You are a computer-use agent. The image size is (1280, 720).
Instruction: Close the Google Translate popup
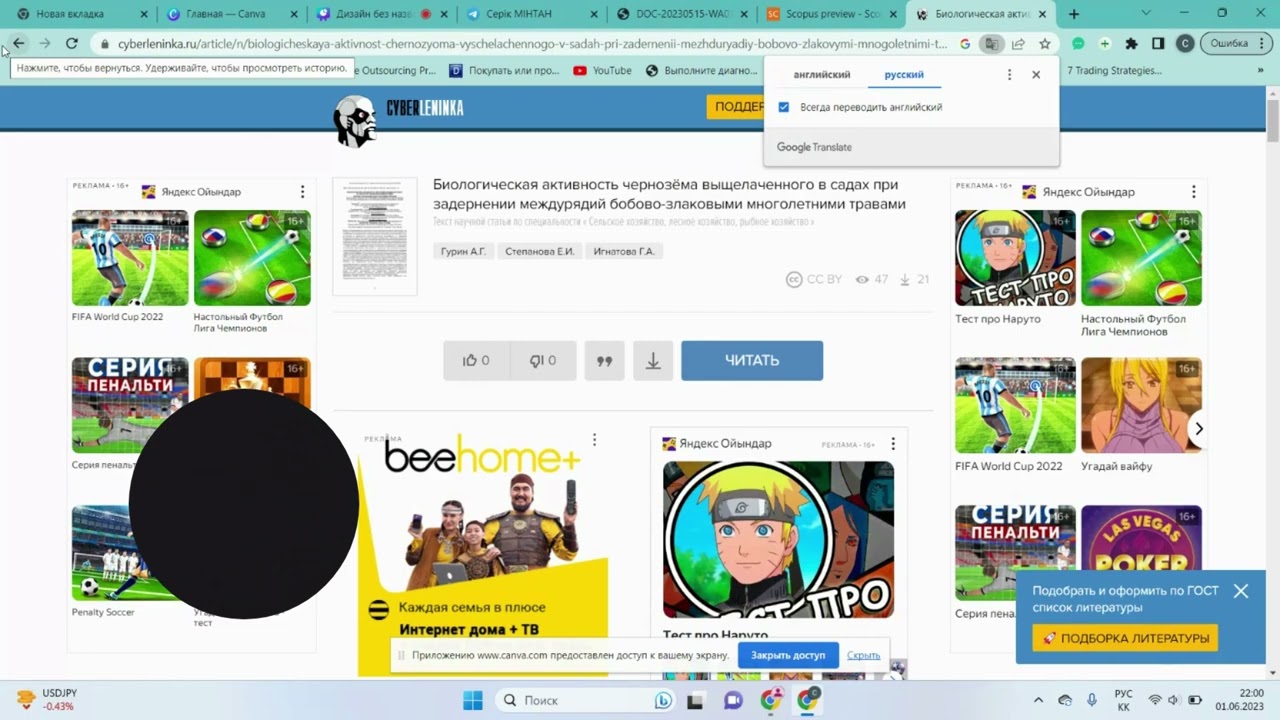tap(1036, 75)
